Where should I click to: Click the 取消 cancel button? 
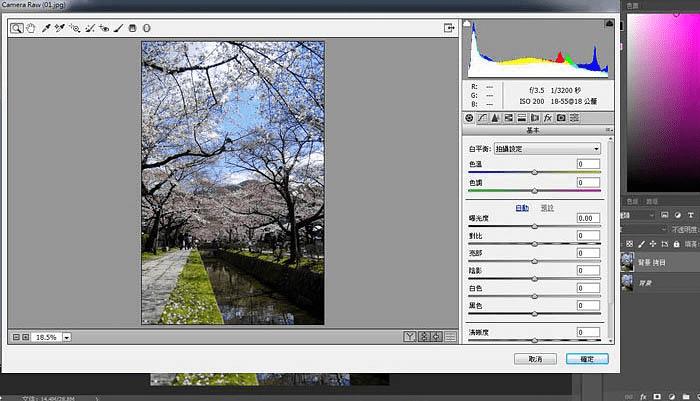tap(535, 359)
